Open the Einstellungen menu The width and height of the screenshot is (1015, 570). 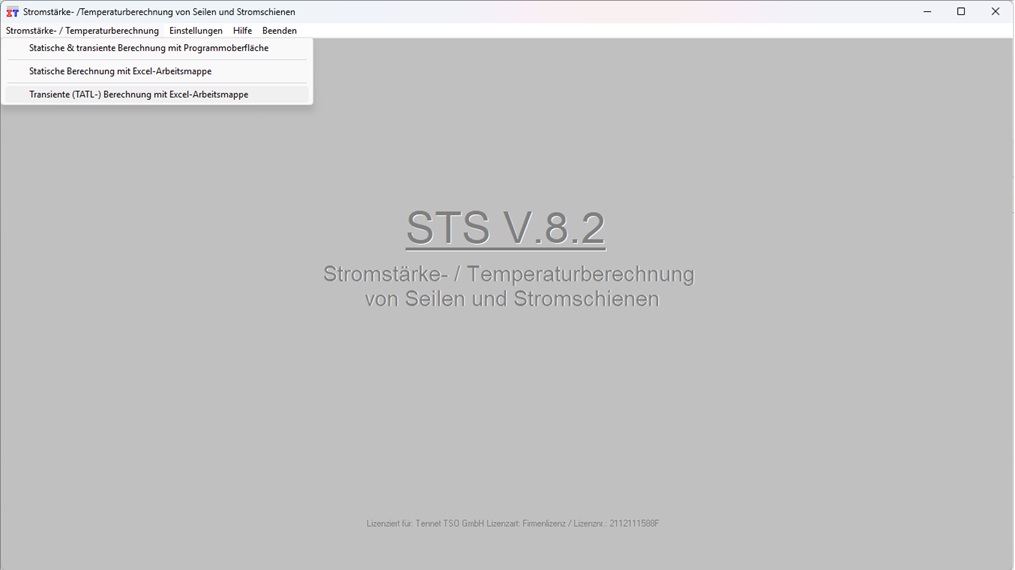tap(195, 30)
